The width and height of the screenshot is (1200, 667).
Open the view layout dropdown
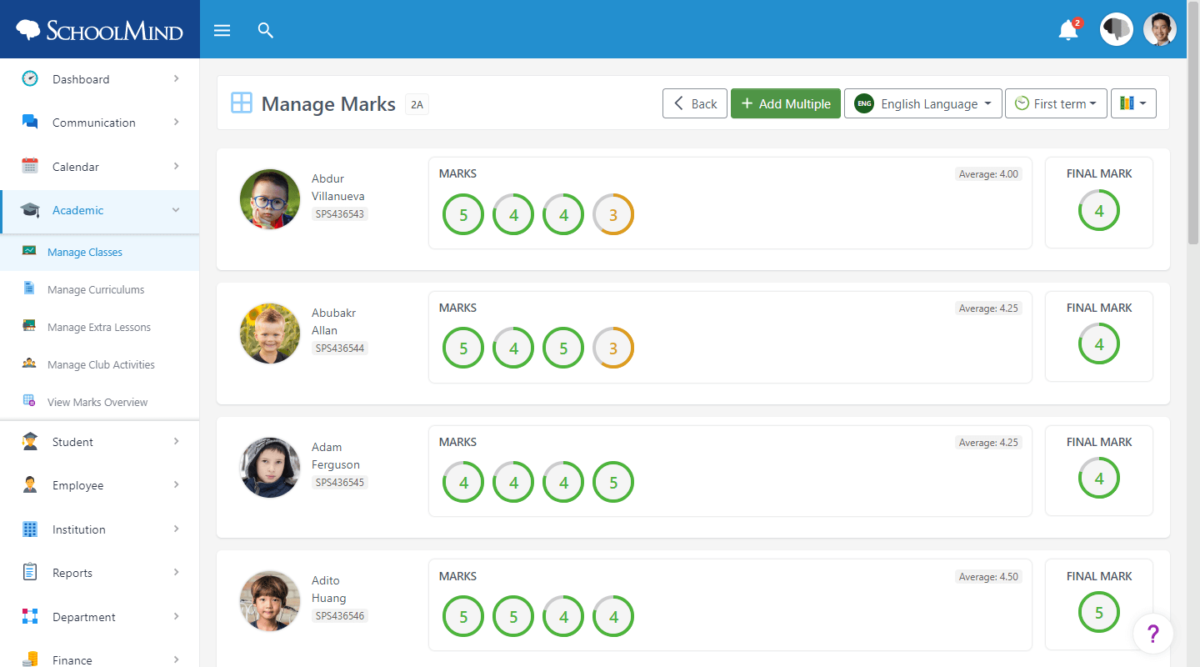pyautogui.click(x=1133, y=104)
